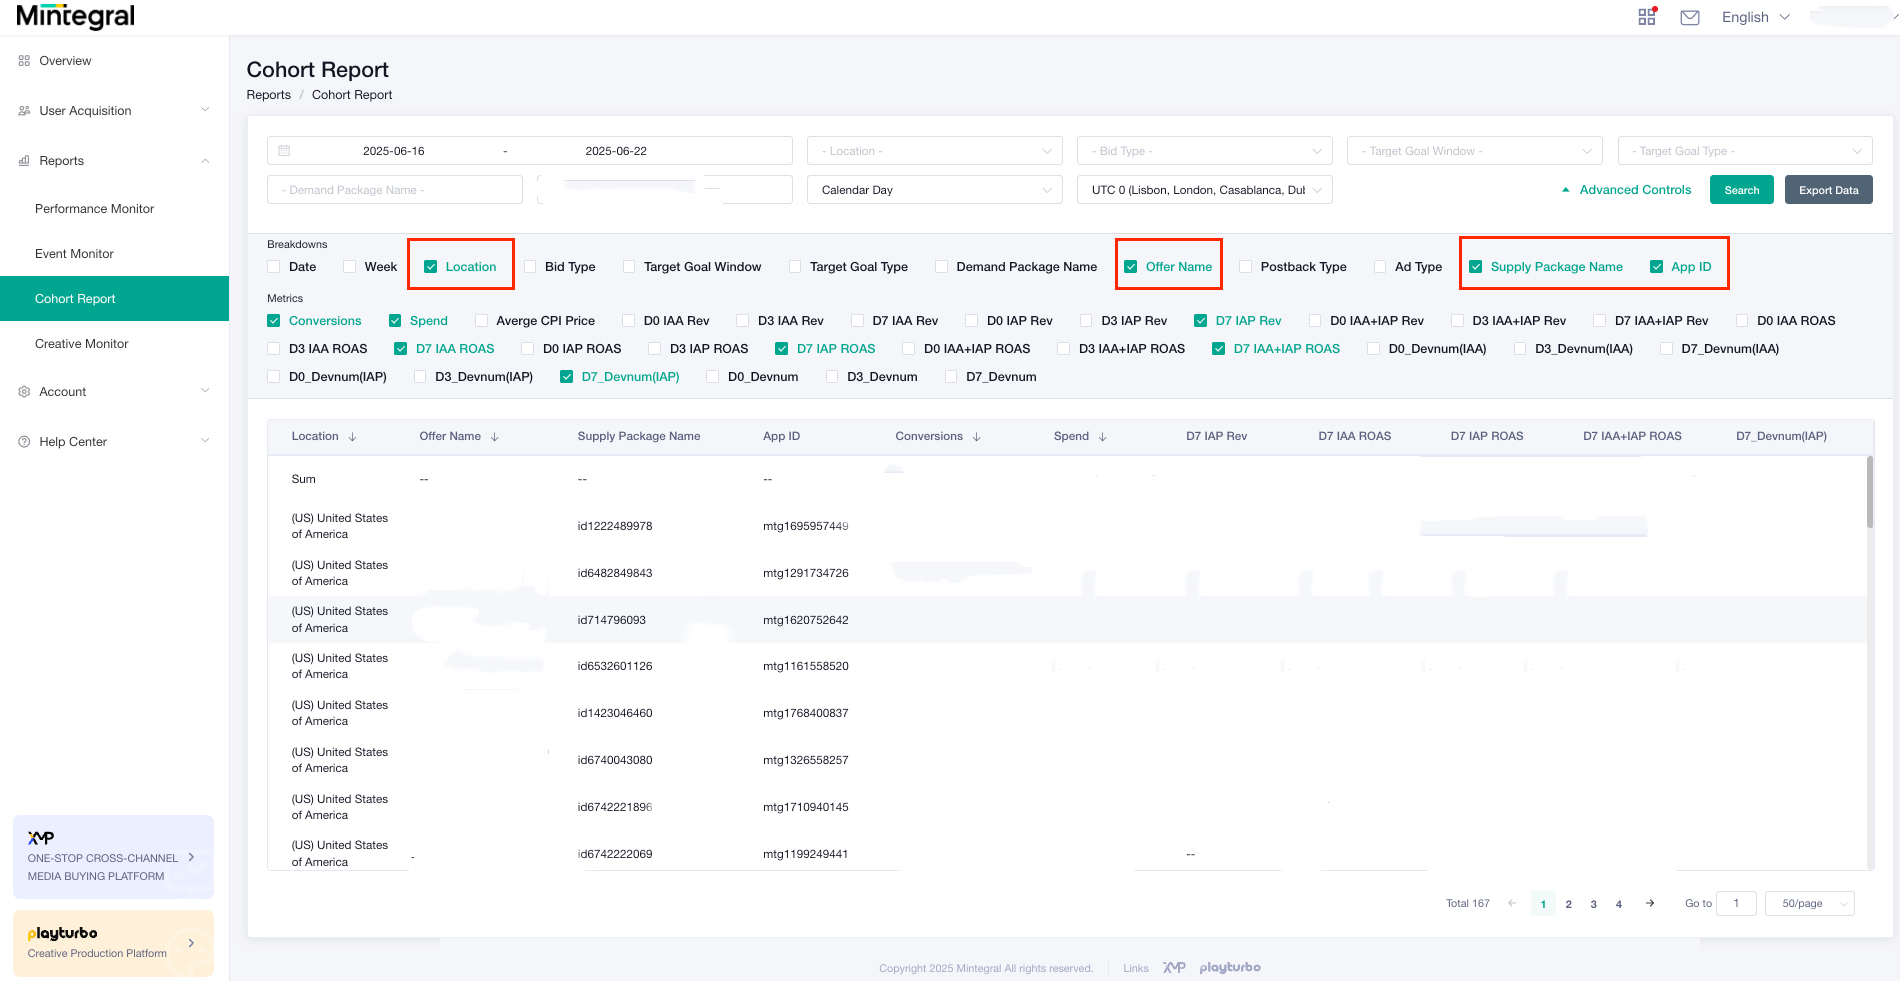The width and height of the screenshot is (1900, 981).
Task: Open the timezone selector dropdown
Action: click(x=1204, y=189)
